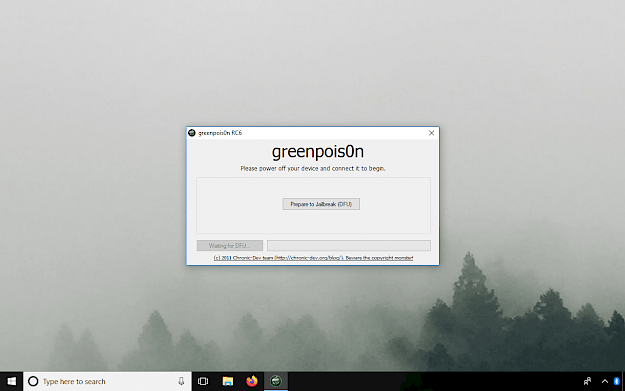Focus the Type here to search field

pos(107,381)
